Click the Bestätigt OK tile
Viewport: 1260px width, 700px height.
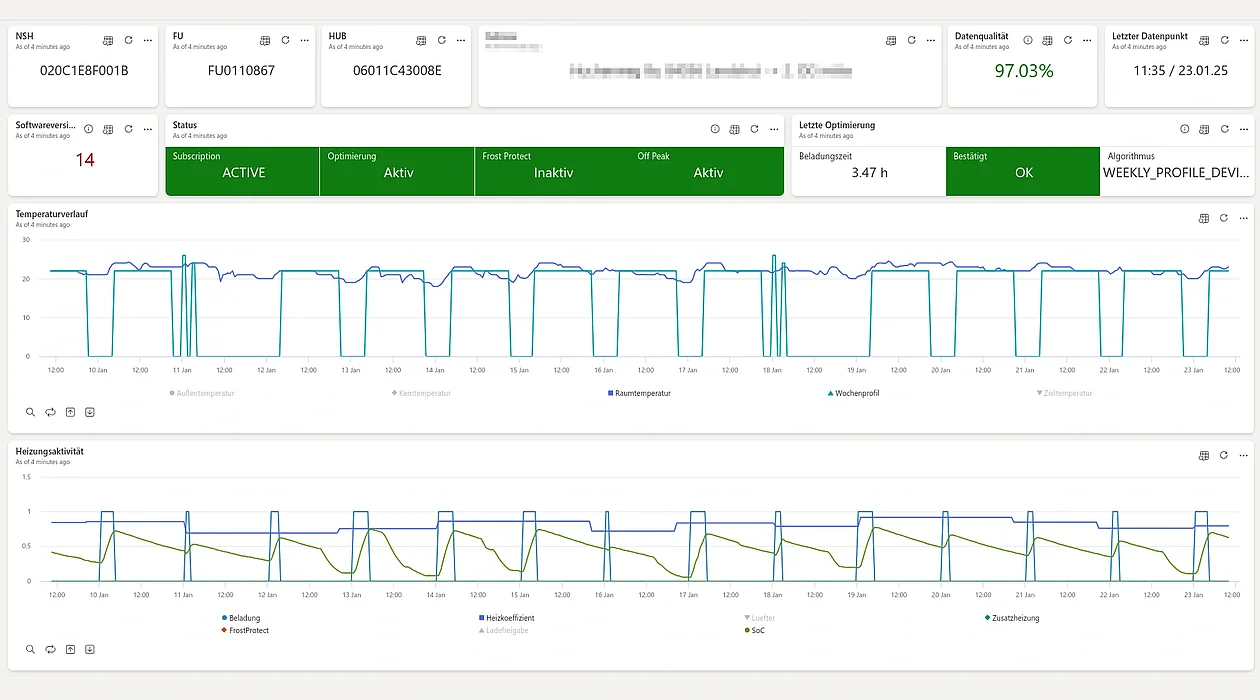coord(1022,171)
